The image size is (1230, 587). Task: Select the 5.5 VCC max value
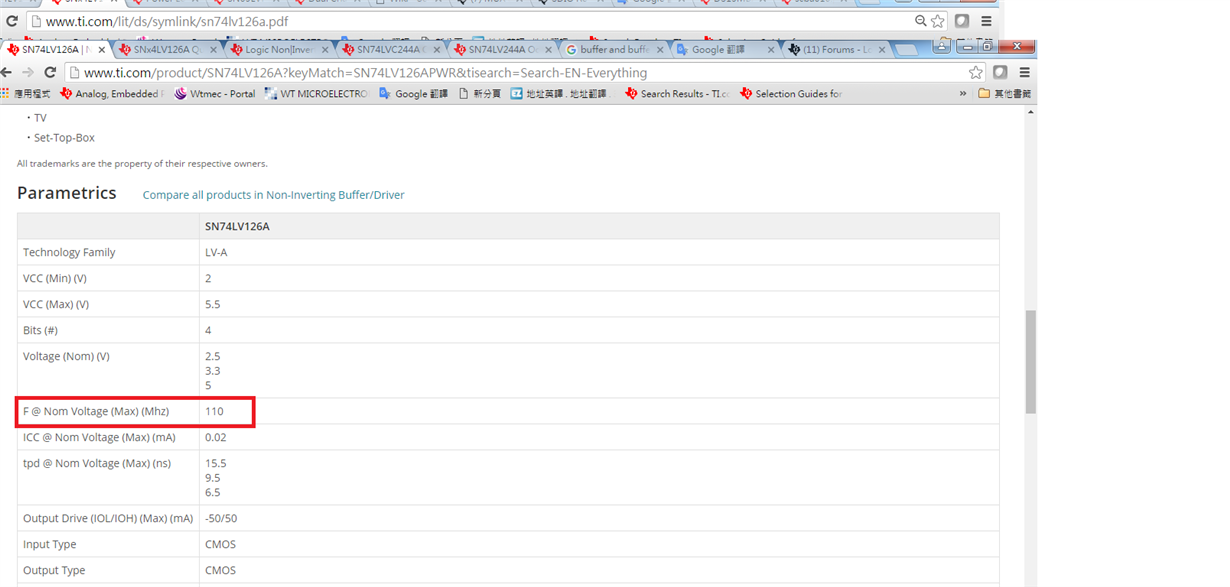point(212,304)
